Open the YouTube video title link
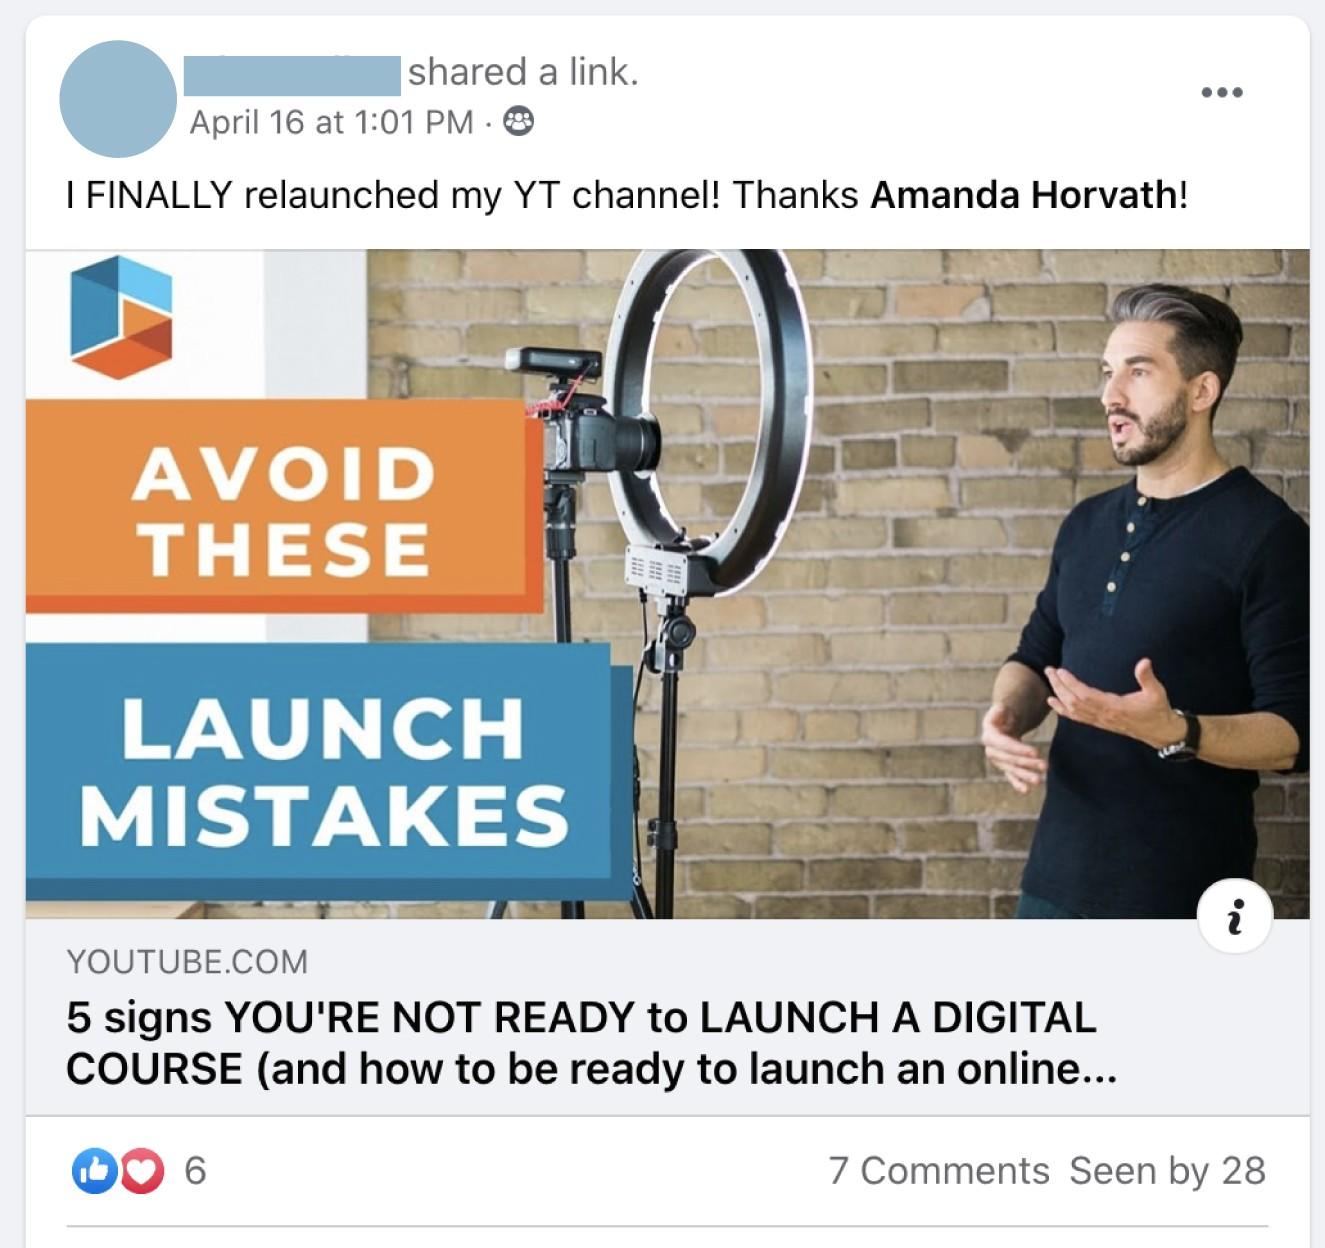The width and height of the screenshot is (1325, 1248). click(x=591, y=1043)
